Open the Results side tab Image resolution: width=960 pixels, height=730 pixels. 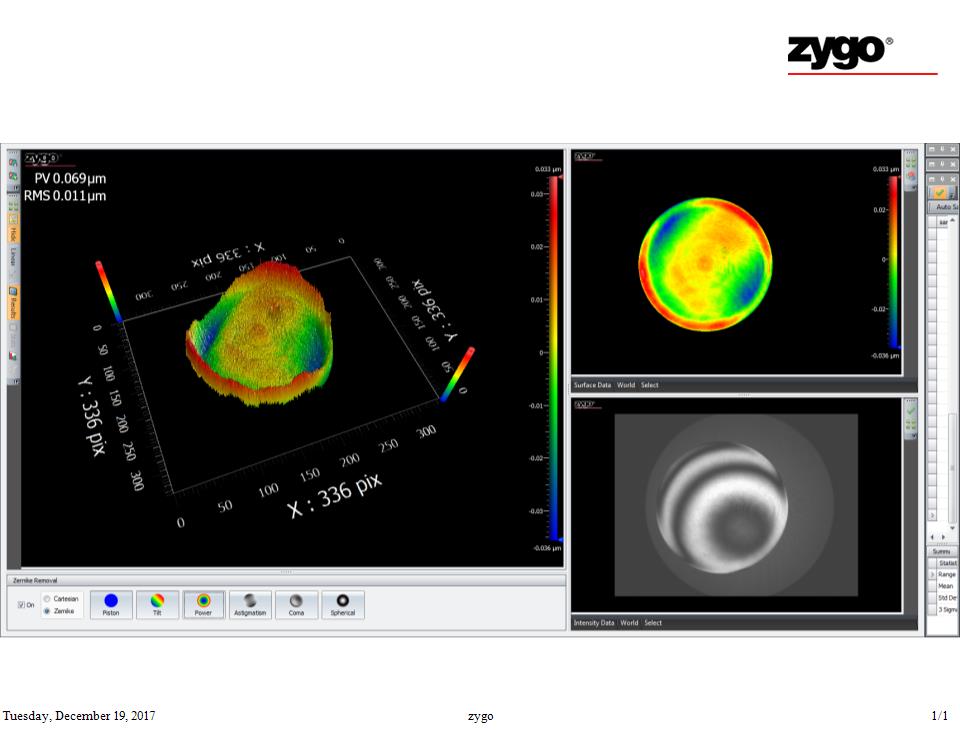tap(13, 301)
